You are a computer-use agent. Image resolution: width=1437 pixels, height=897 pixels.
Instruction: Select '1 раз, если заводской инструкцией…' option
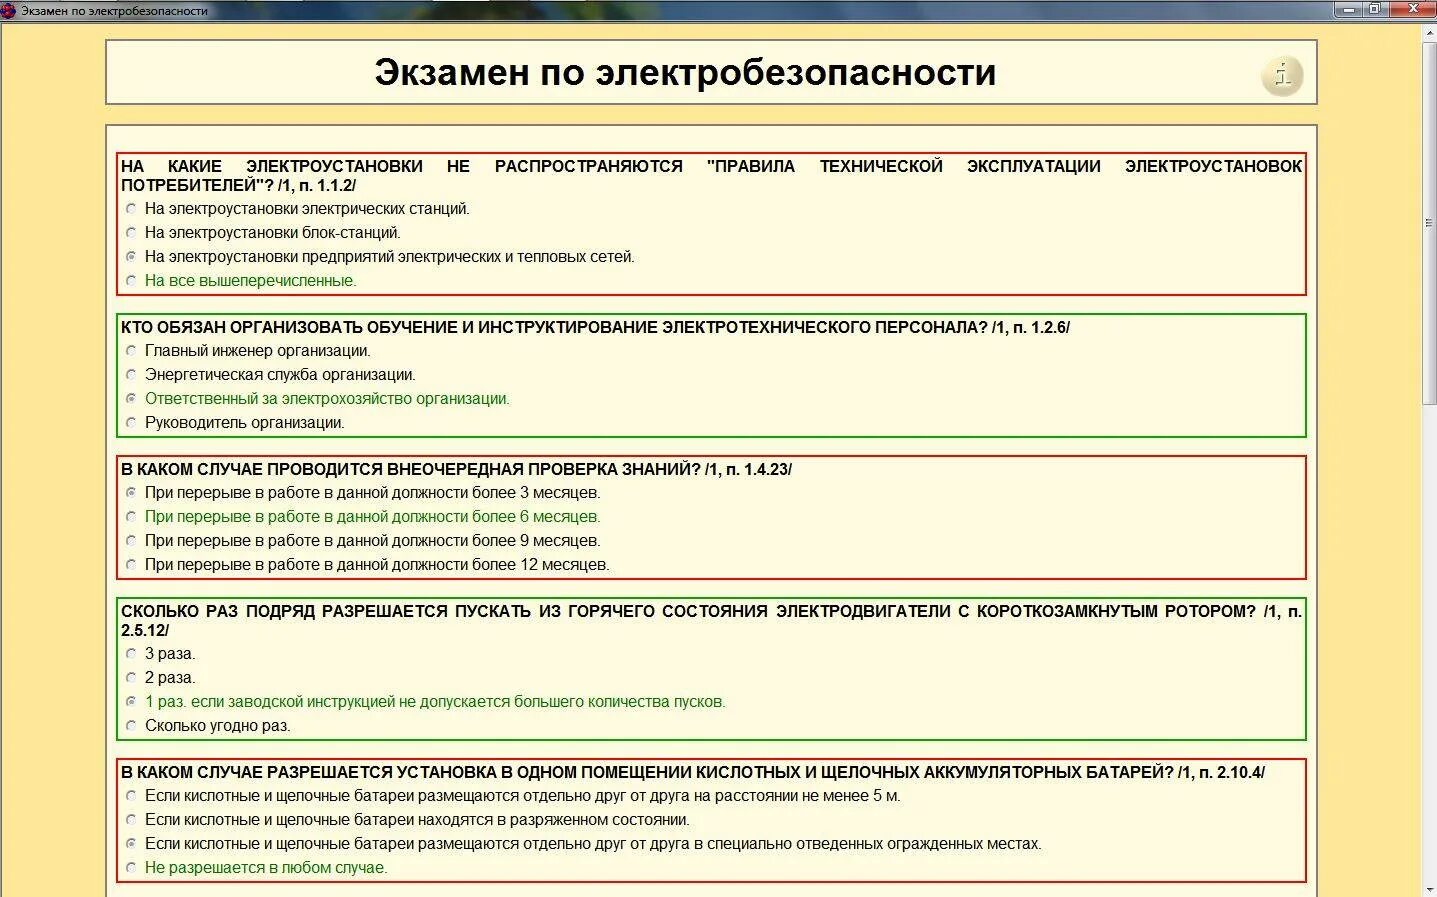coord(131,702)
